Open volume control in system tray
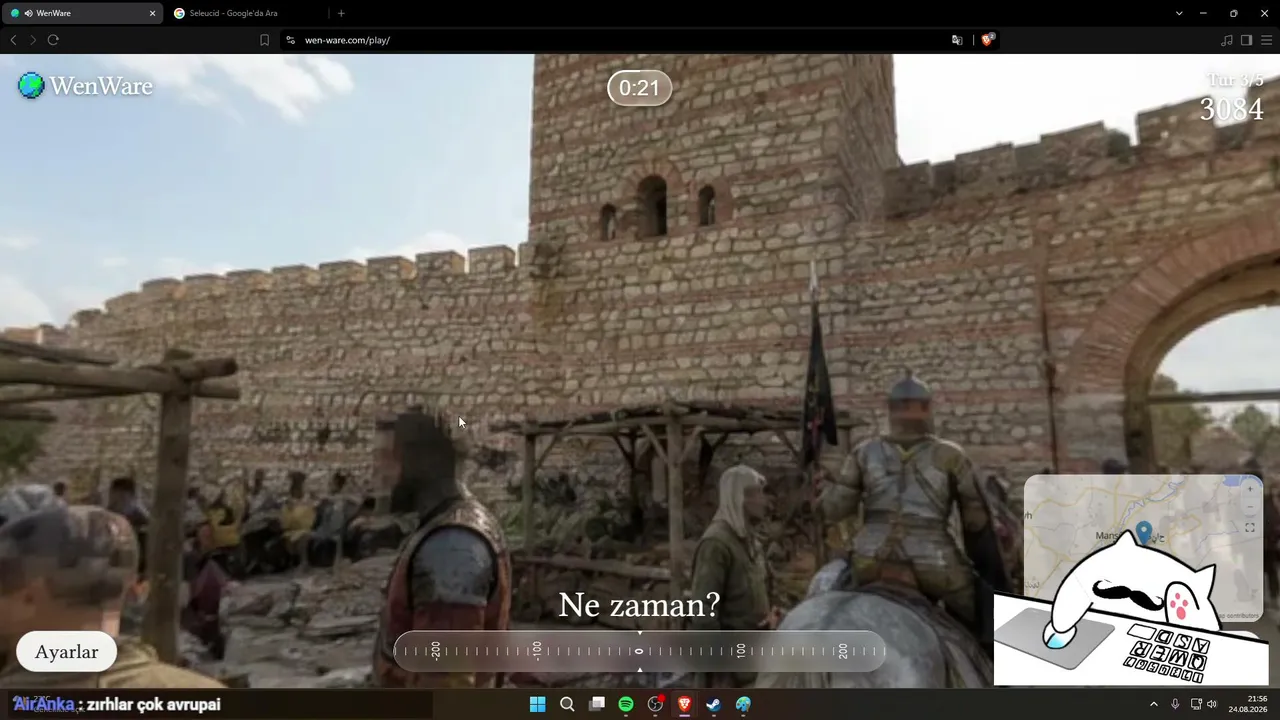 (x=1212, y=704)
